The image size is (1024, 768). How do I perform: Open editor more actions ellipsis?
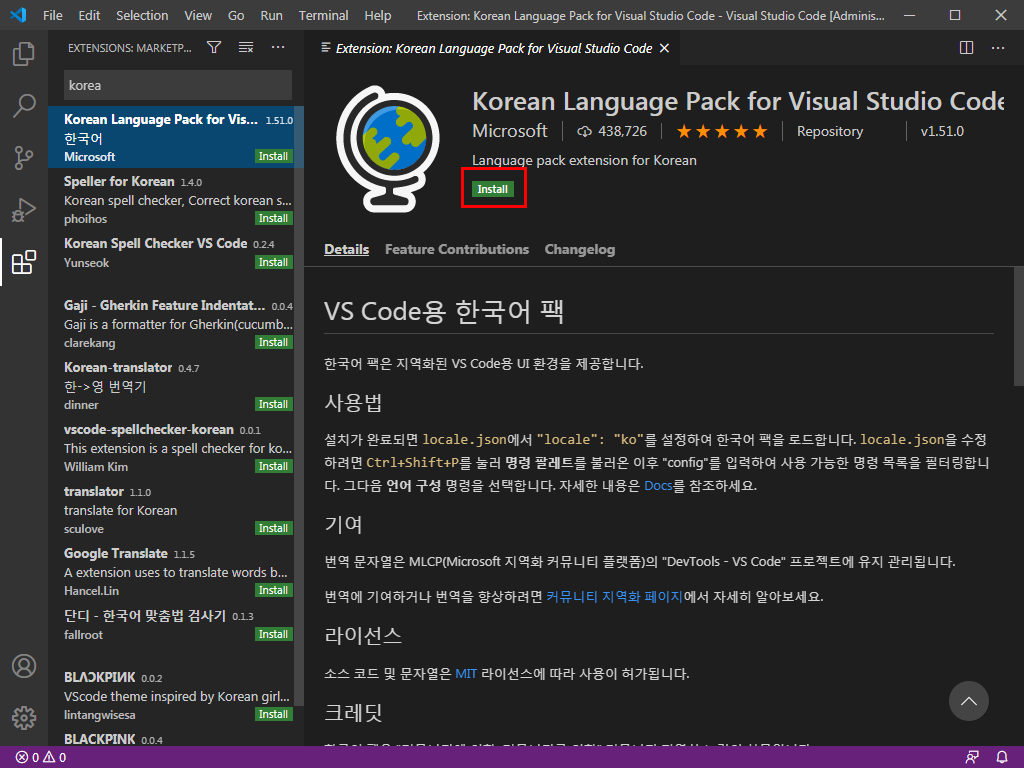tap(997, 48)
